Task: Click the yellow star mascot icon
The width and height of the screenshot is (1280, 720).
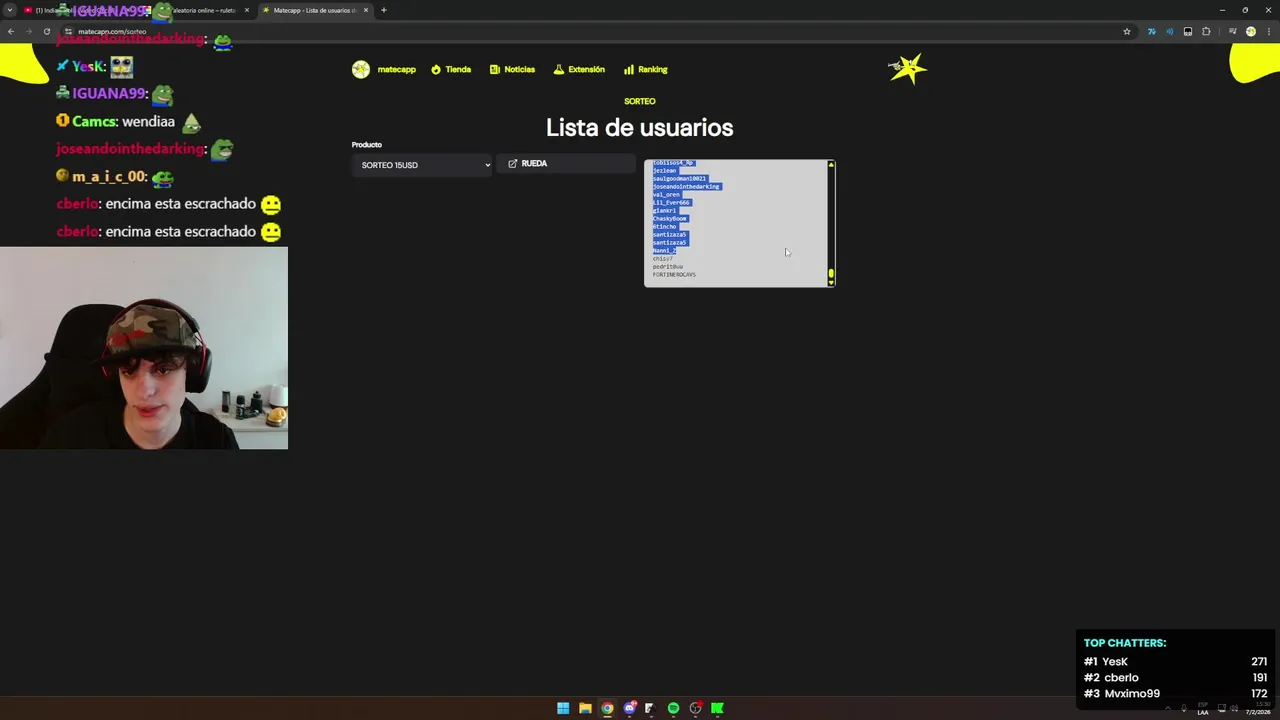Action: click(908, 69)
